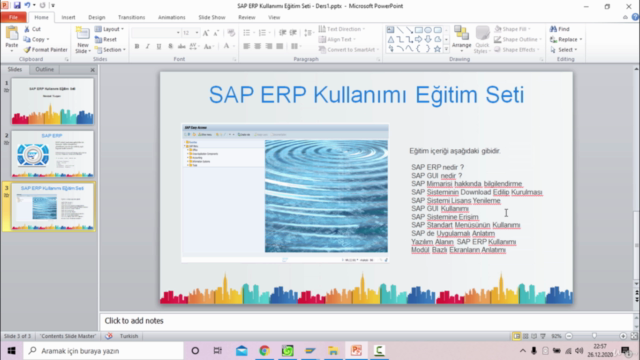
Task: Click Convert to SmartArt
Action: [x=349, y=50]
